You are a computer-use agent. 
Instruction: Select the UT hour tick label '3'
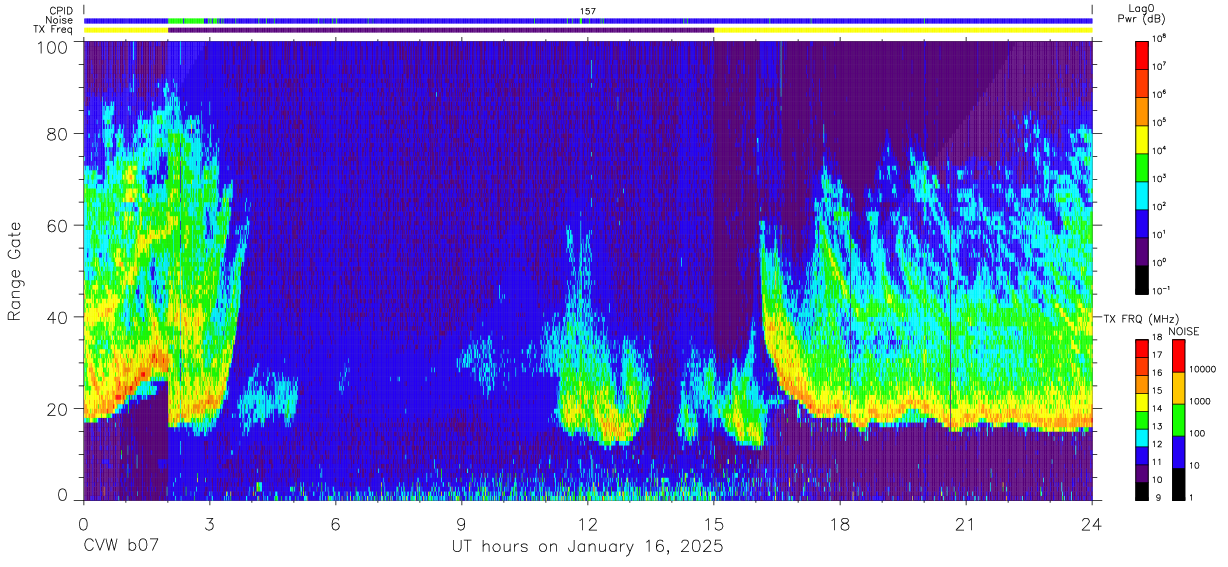(209, 523)
